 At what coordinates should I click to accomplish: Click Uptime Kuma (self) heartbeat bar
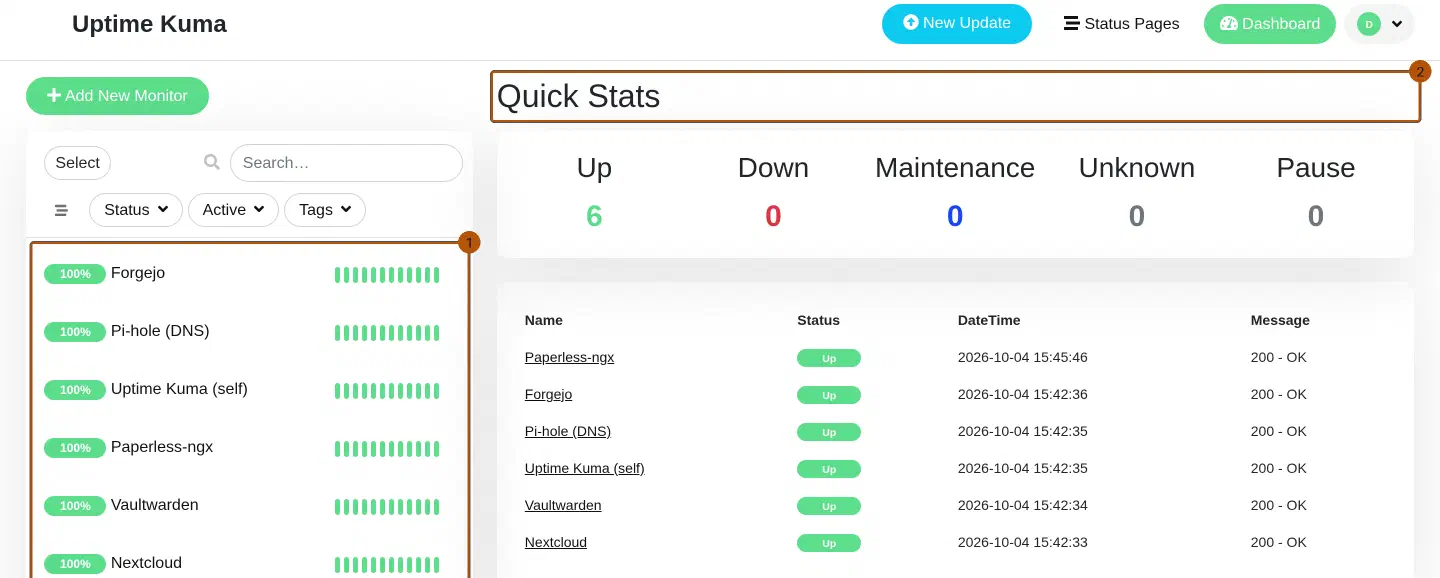(x=387, y=391)
